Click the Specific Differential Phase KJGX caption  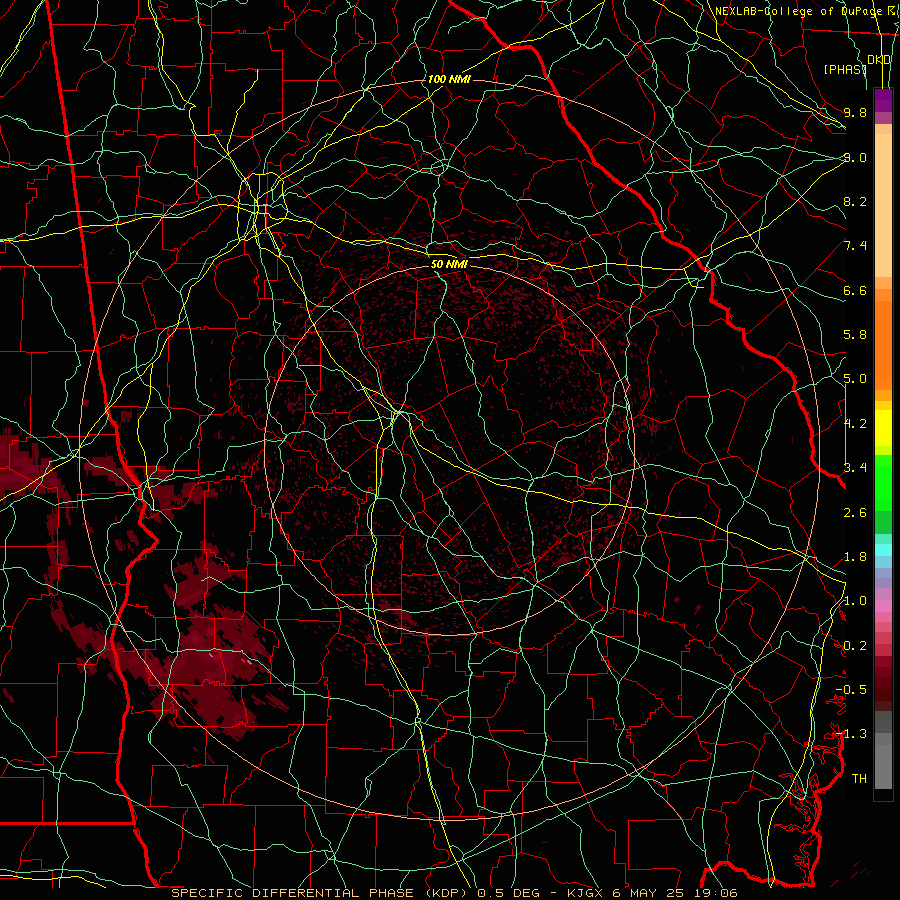[x=454, y=893]
